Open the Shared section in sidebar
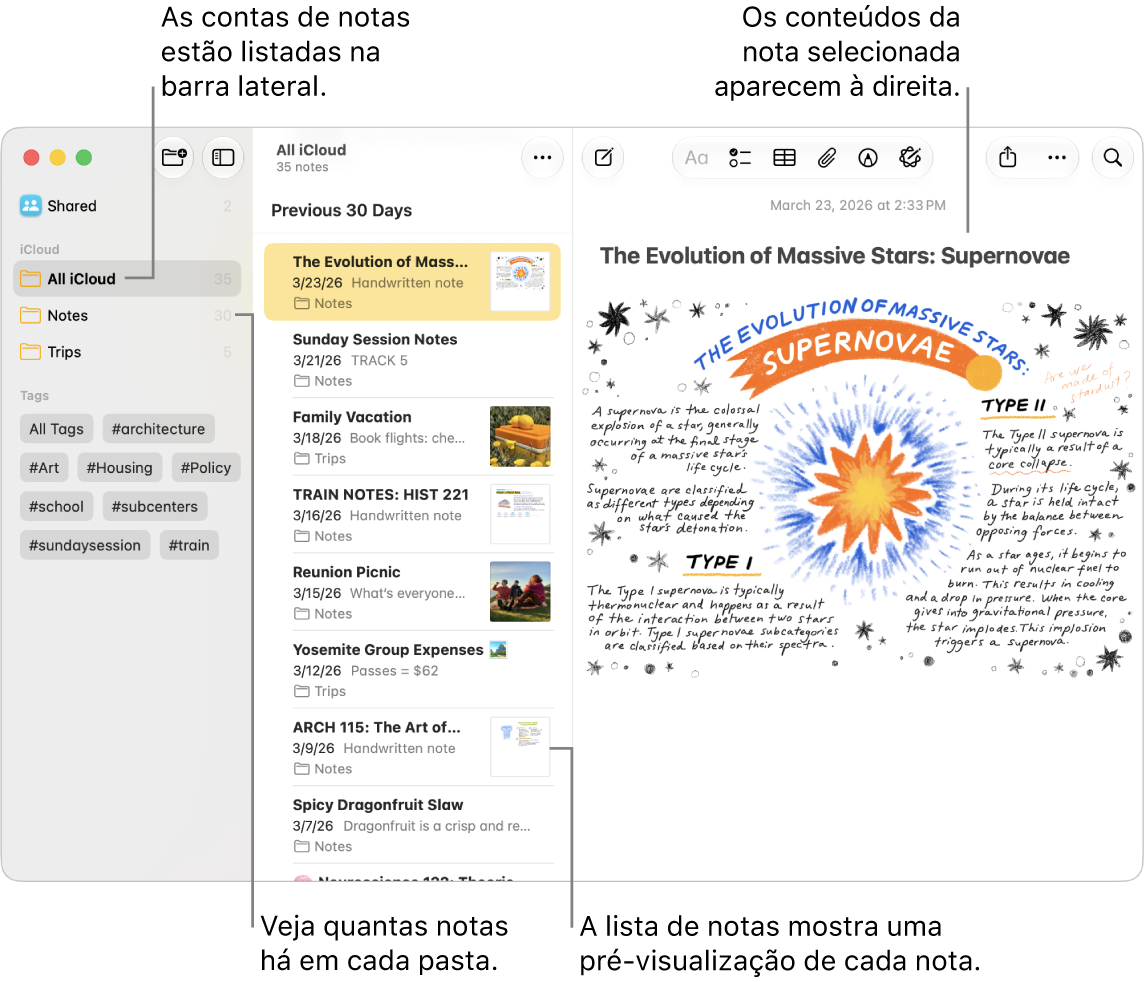 pyautogui.click(x=127, y=206)
